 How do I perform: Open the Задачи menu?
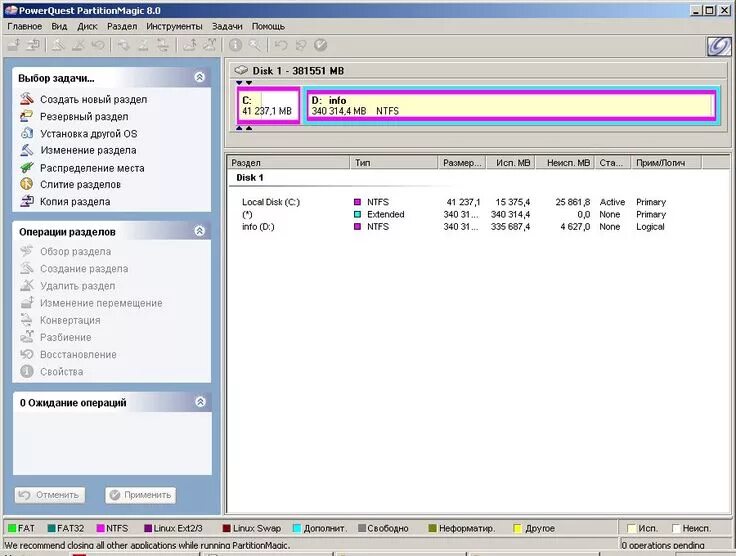(x=227, y=26)
